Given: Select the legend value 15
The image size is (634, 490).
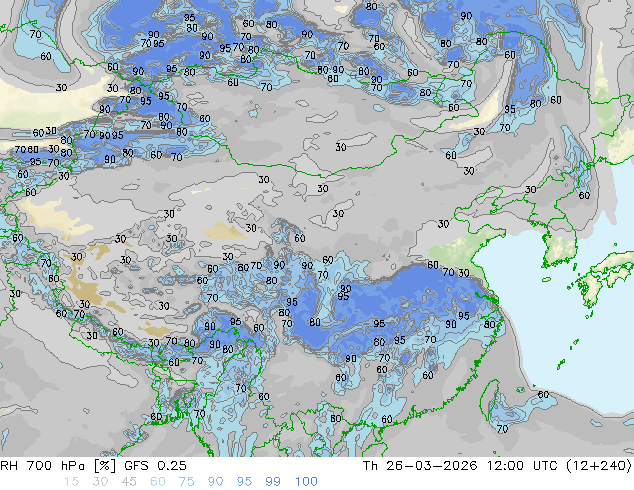Looking at the screenshot, I should tap(72, 482).
